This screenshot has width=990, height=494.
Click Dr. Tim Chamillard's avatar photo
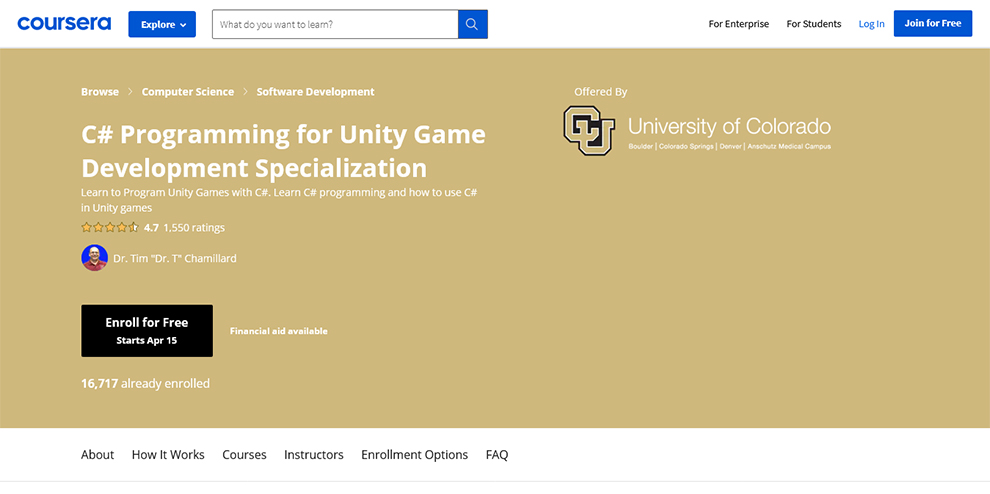pos(94,258)
